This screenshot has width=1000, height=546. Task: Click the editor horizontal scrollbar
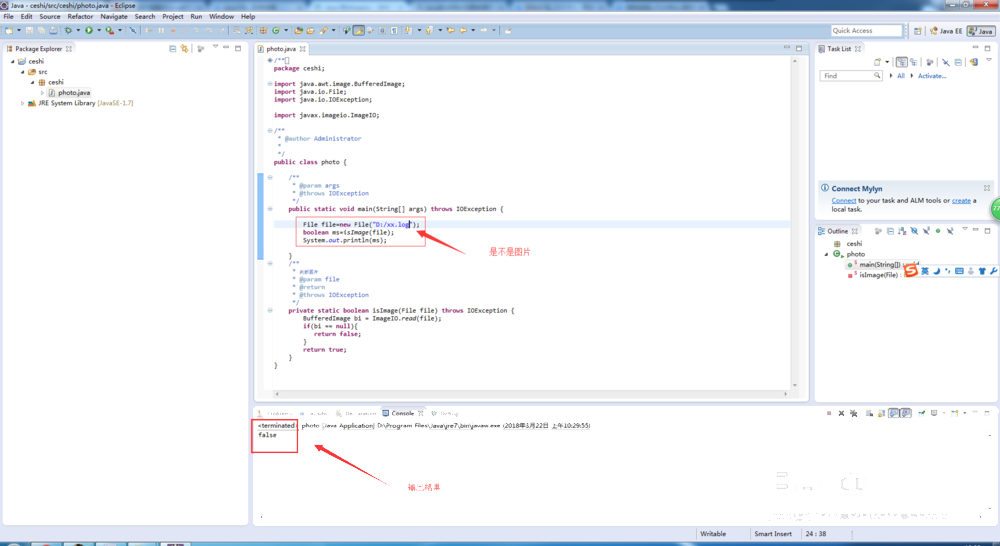[x=531, y=394]
